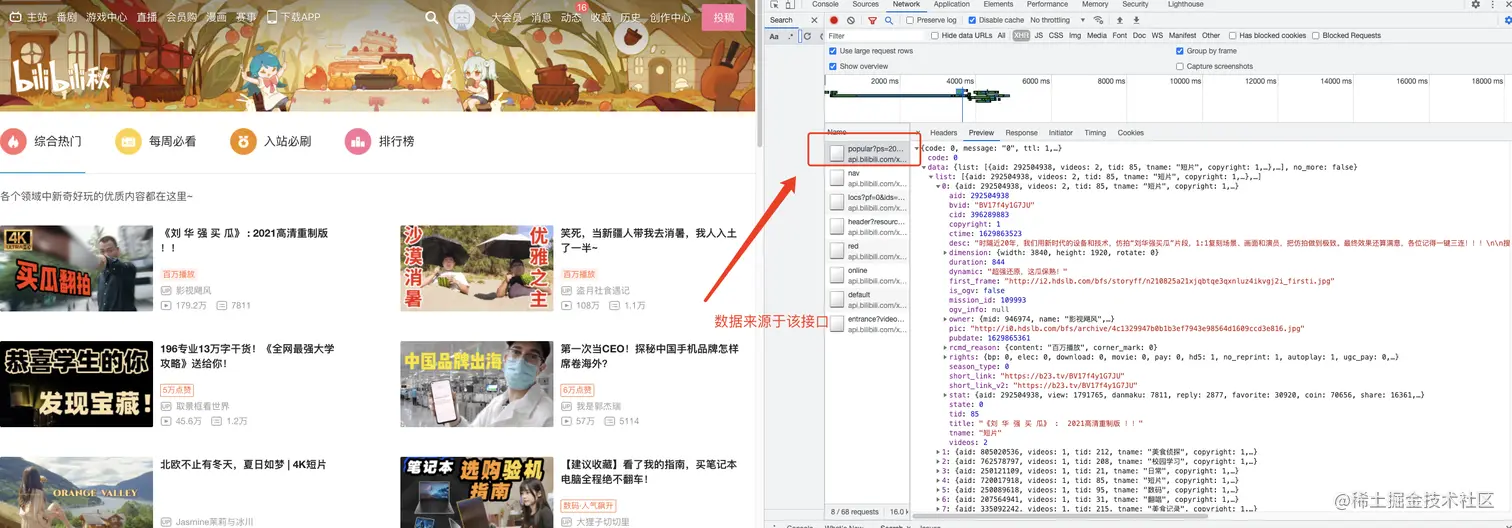Image resolution: width=1512 pixels, height=528 pixels.
Task: Filter requests by JS type
Action: tap(1038, 36)
